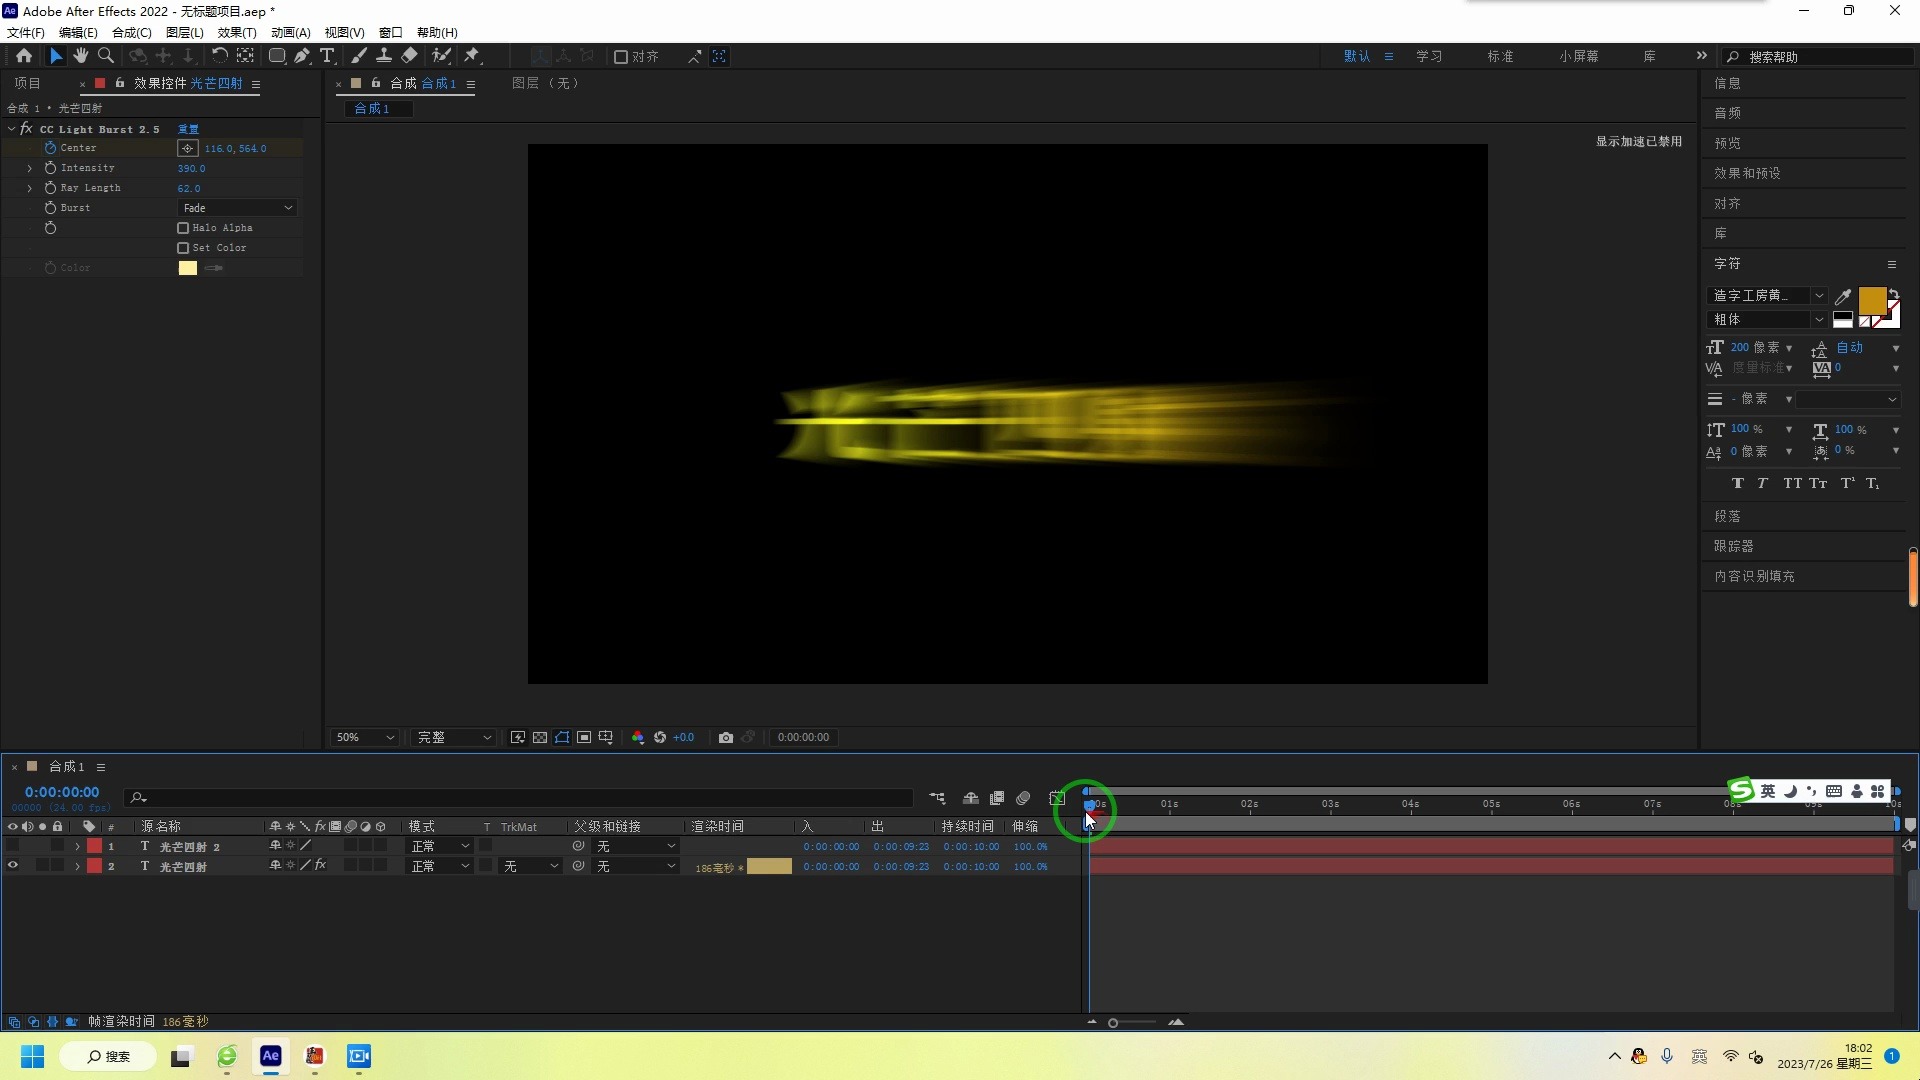Switch to the 学习 workspace tab

(x=1429, y=56)
